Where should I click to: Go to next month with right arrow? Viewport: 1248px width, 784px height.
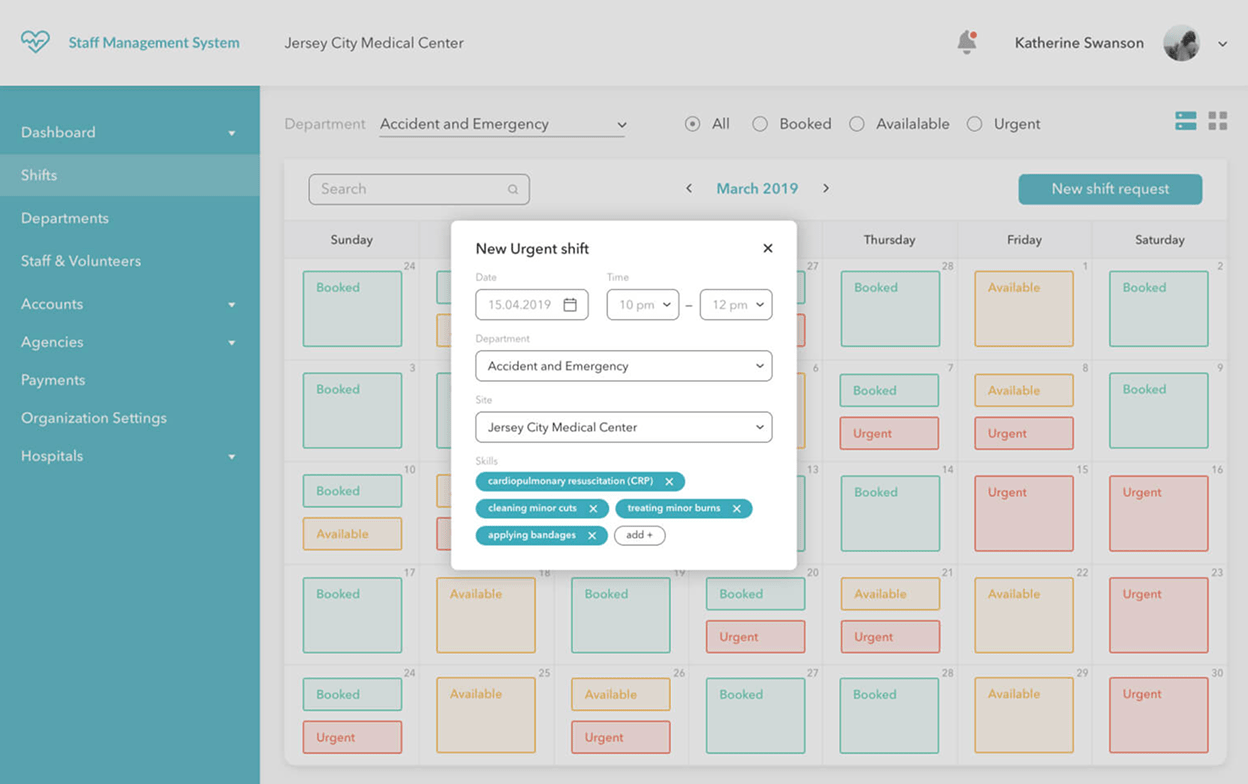coord(824,188)
